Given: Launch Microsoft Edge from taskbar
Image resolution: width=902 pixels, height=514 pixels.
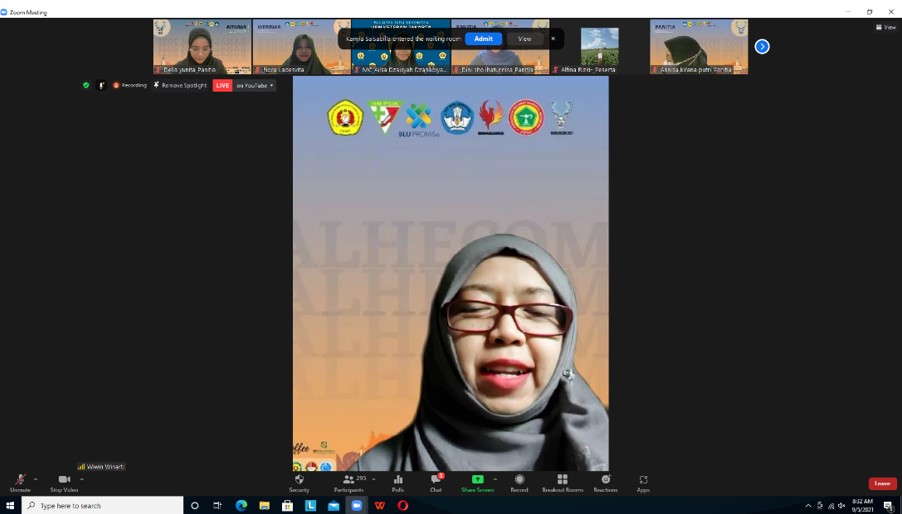Looking at the screenshot, I should pos(241,505).
